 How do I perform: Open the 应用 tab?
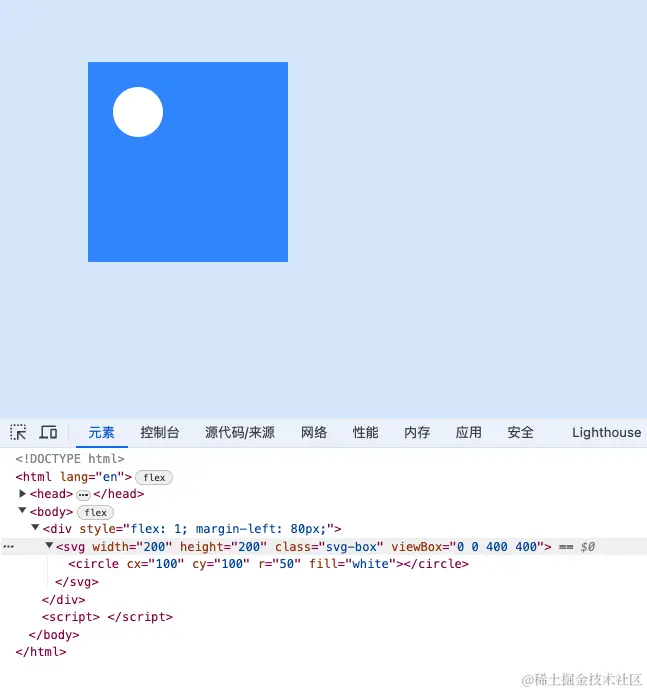[469, 432]
